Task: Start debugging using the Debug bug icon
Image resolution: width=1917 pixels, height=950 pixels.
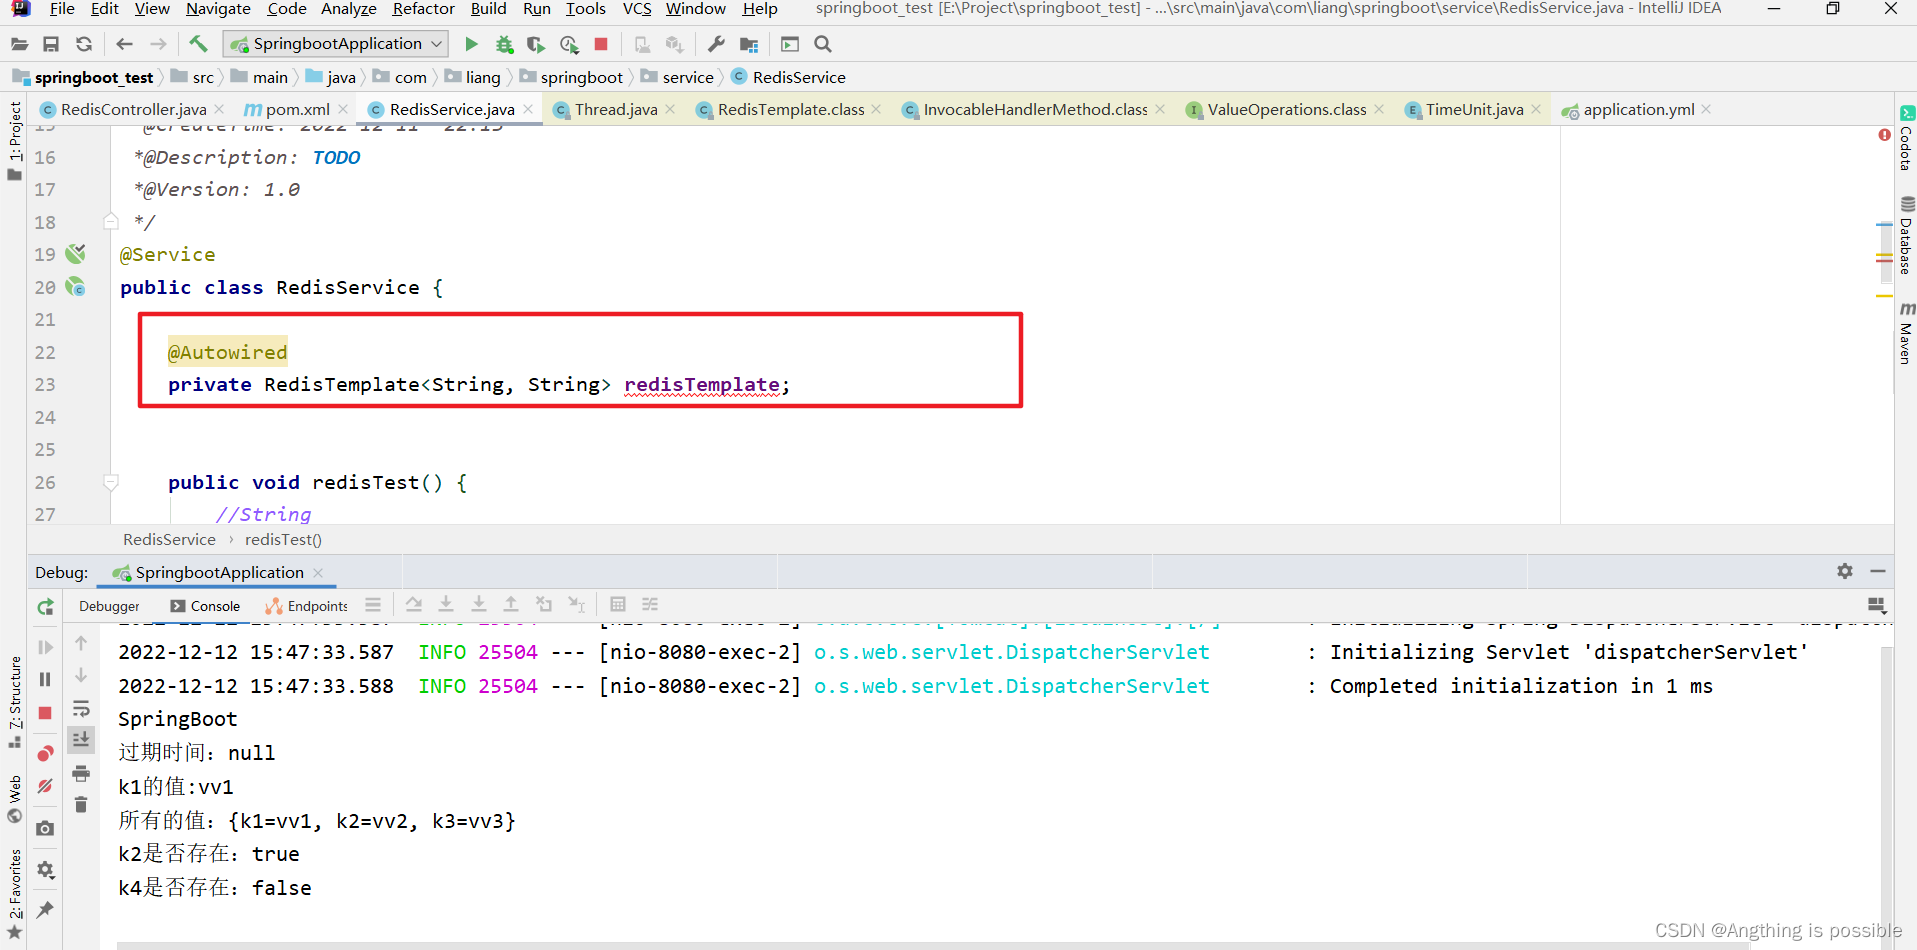Action: [505, 44]
